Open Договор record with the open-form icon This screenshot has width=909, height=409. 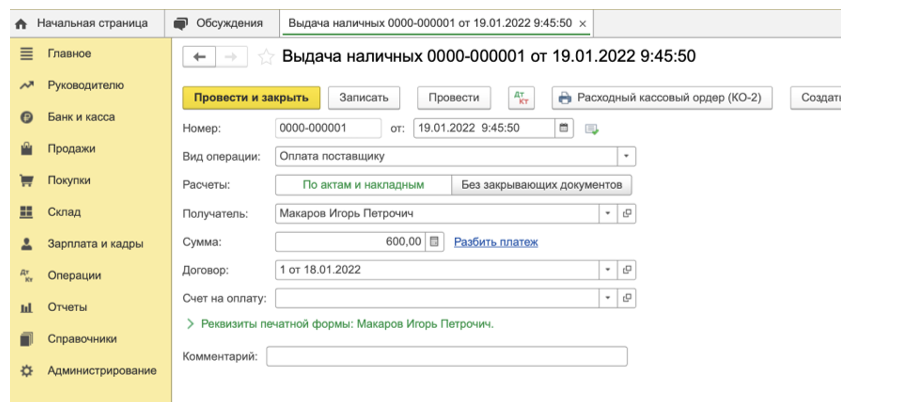pos(627,270)
